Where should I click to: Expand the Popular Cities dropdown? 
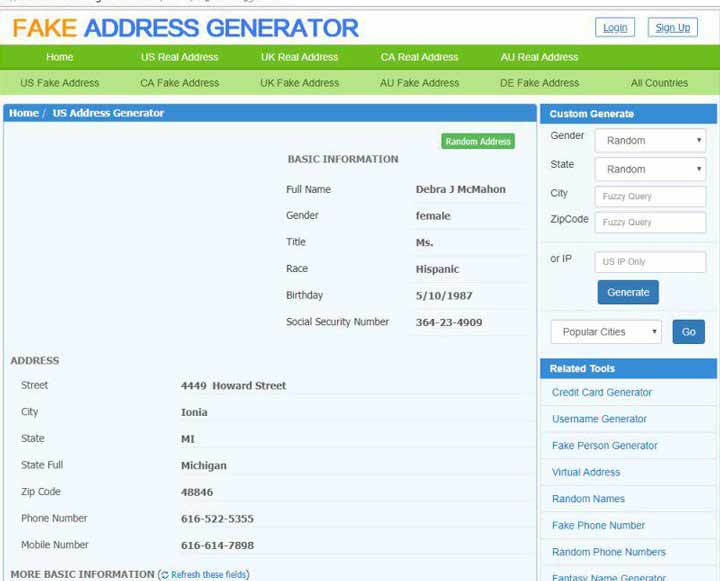point(606,332)
